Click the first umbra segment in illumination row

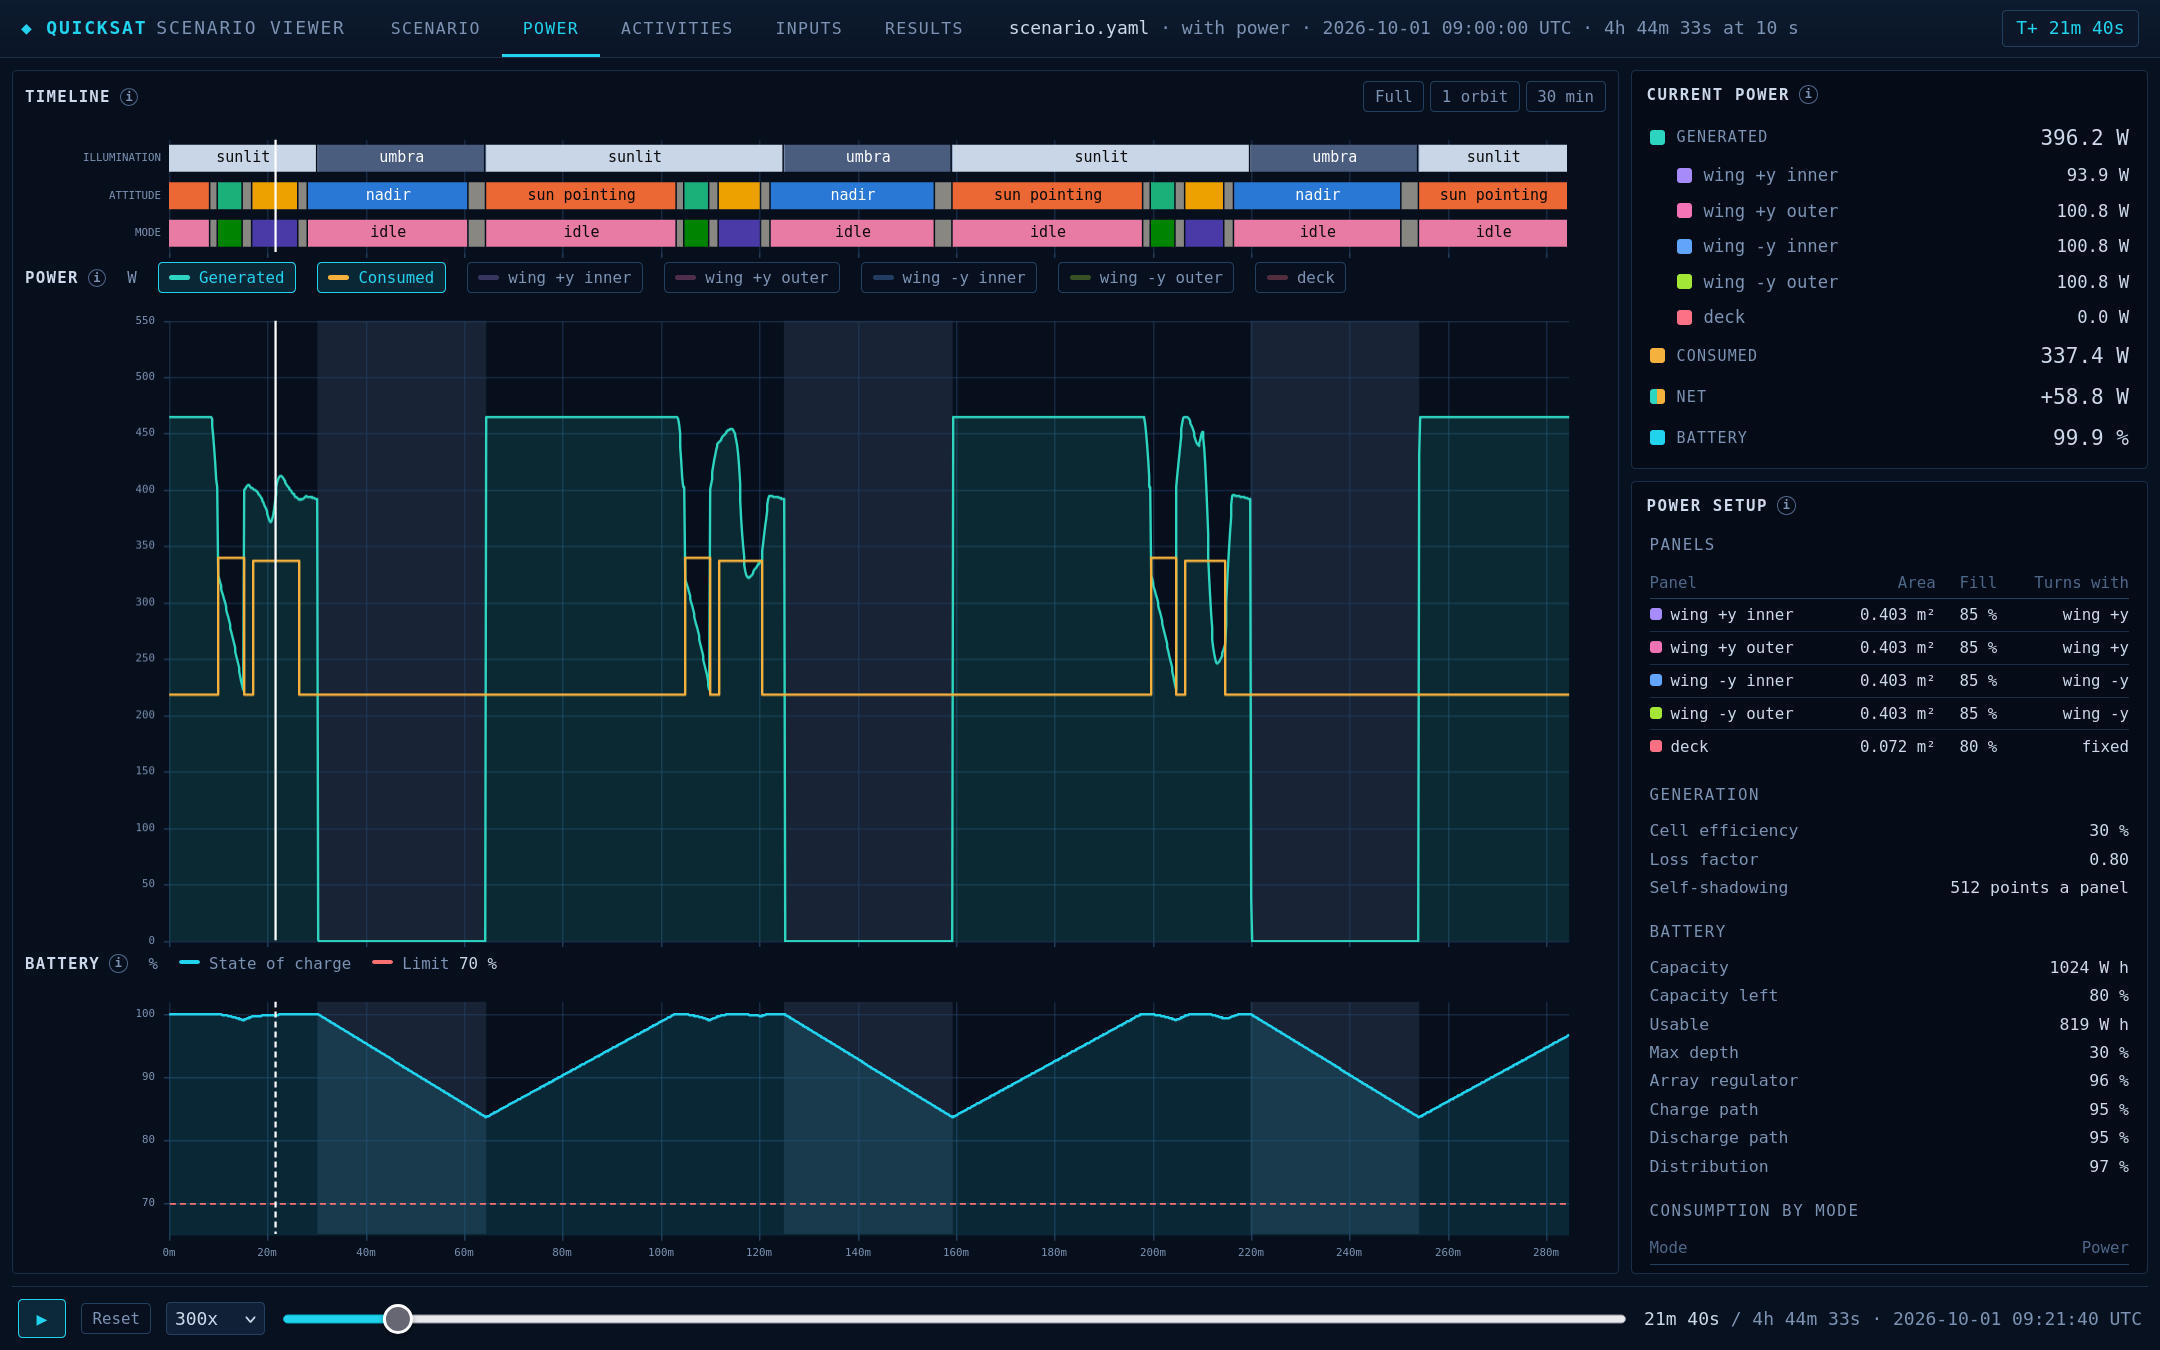pos(401,157)
